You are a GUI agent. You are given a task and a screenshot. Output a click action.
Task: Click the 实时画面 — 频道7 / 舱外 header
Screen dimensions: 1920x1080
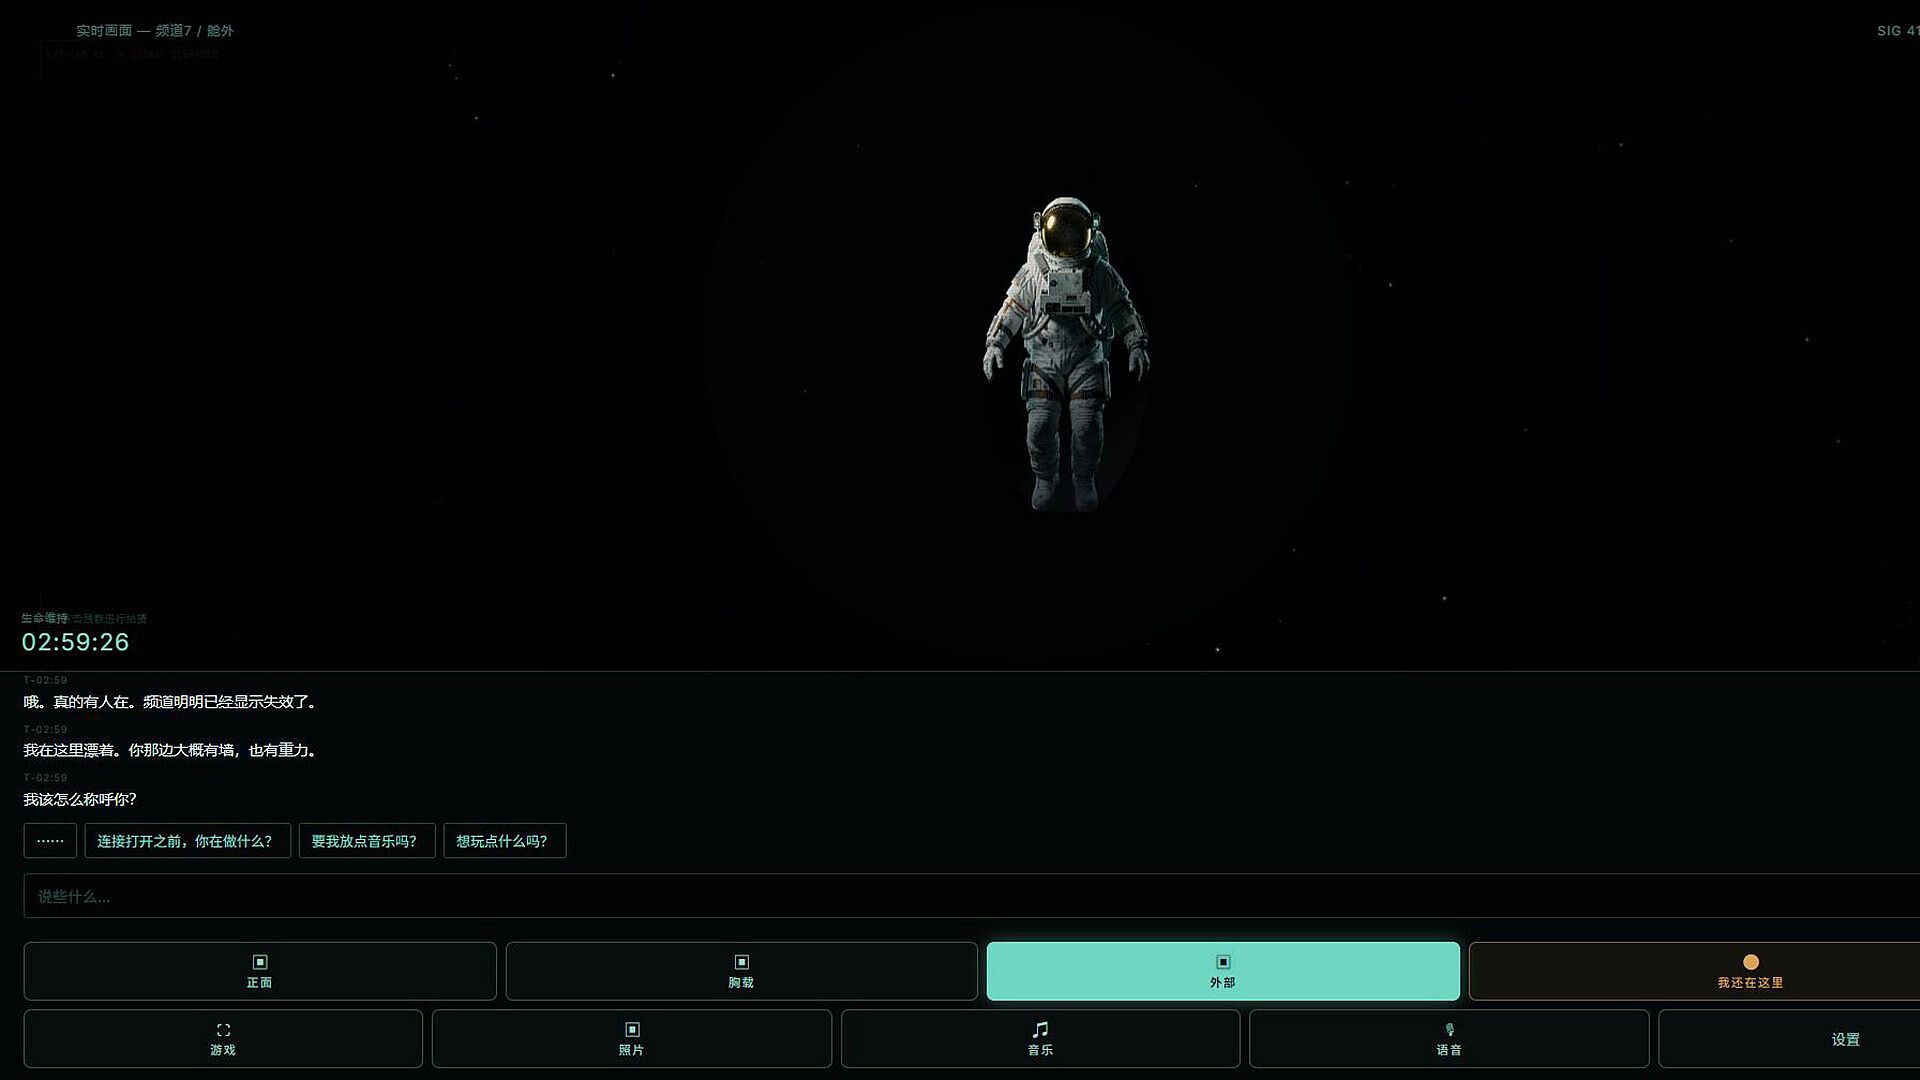click(155, 31)
